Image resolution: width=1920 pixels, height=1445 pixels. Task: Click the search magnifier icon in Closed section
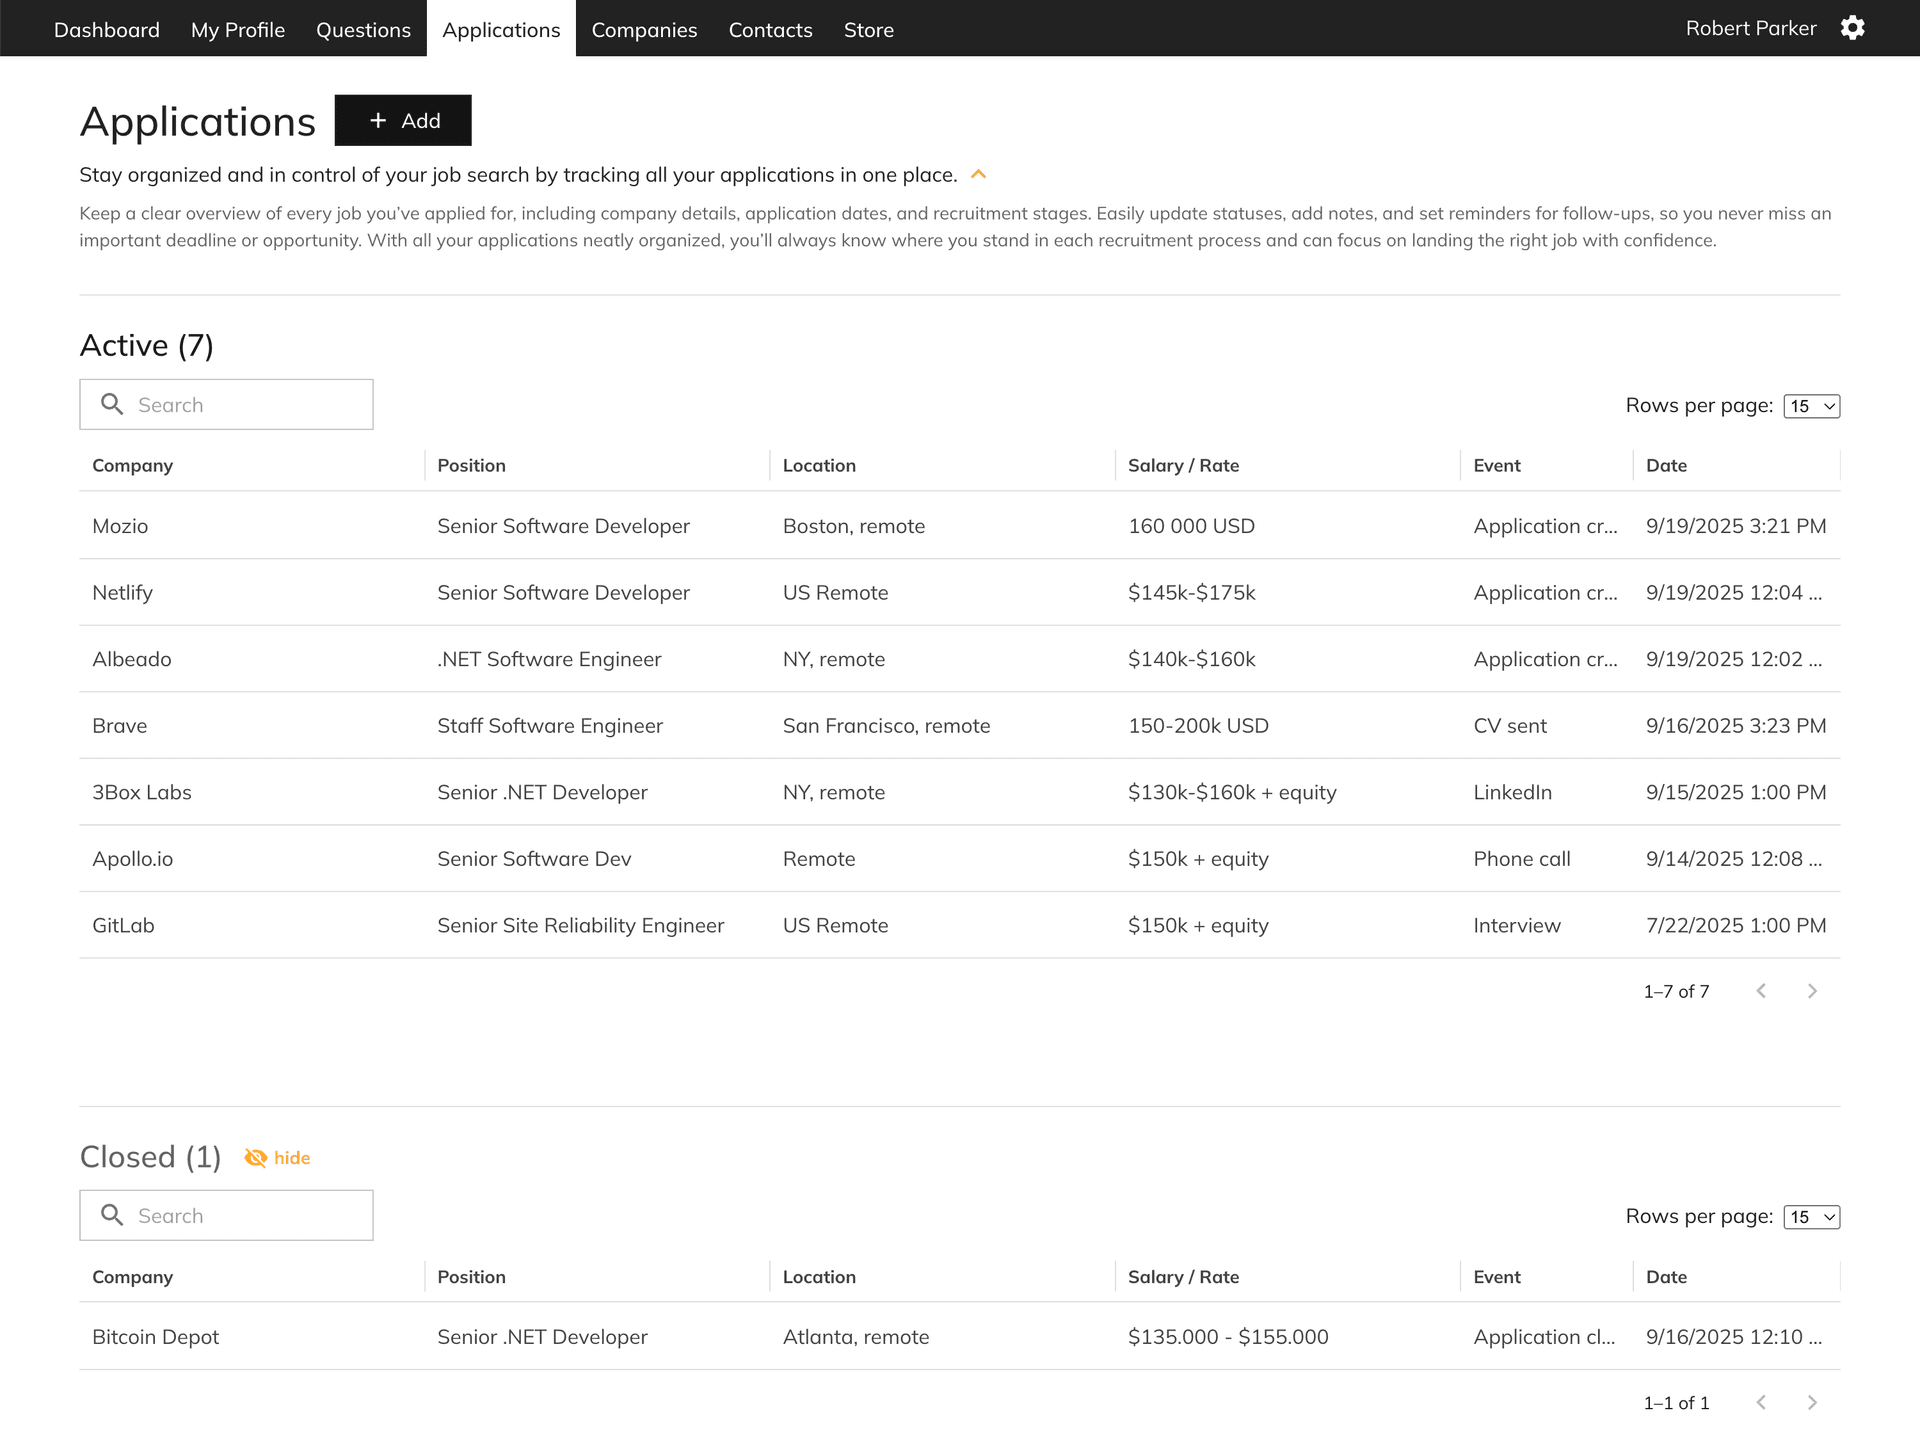tap(113, 1215)
